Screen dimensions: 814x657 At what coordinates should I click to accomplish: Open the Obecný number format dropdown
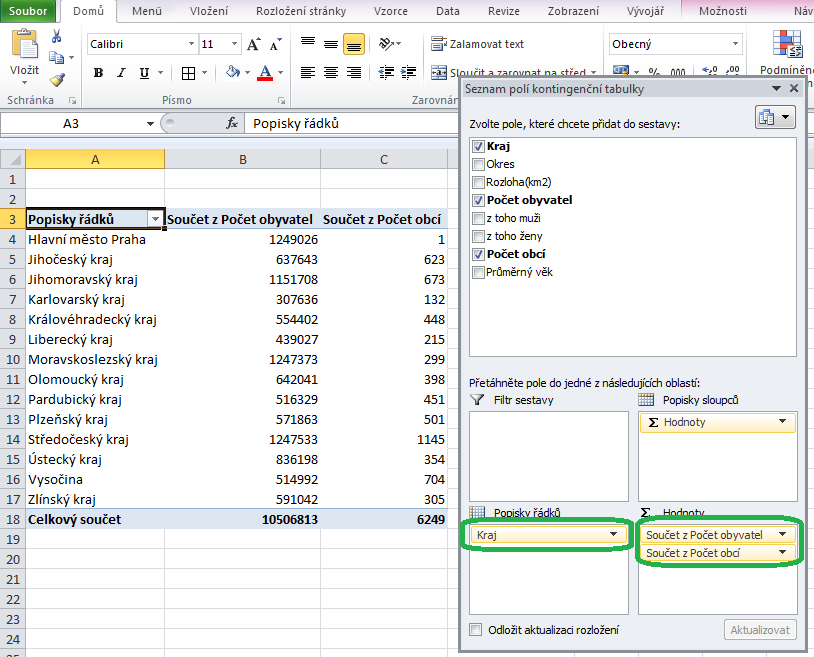tap(736, 44)
